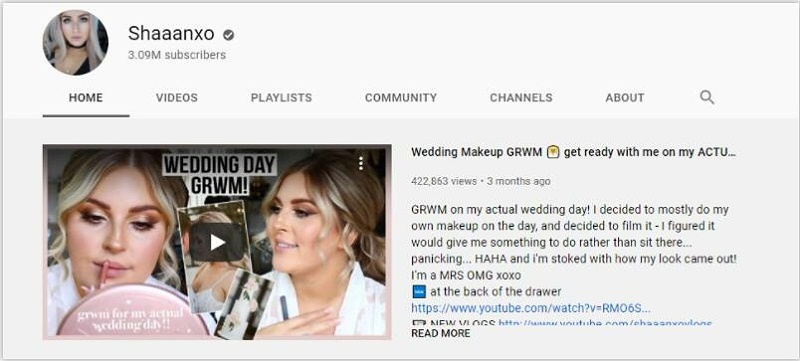Select the Home tab
This screenshot has height=361, width=800.
pos(86,97)
